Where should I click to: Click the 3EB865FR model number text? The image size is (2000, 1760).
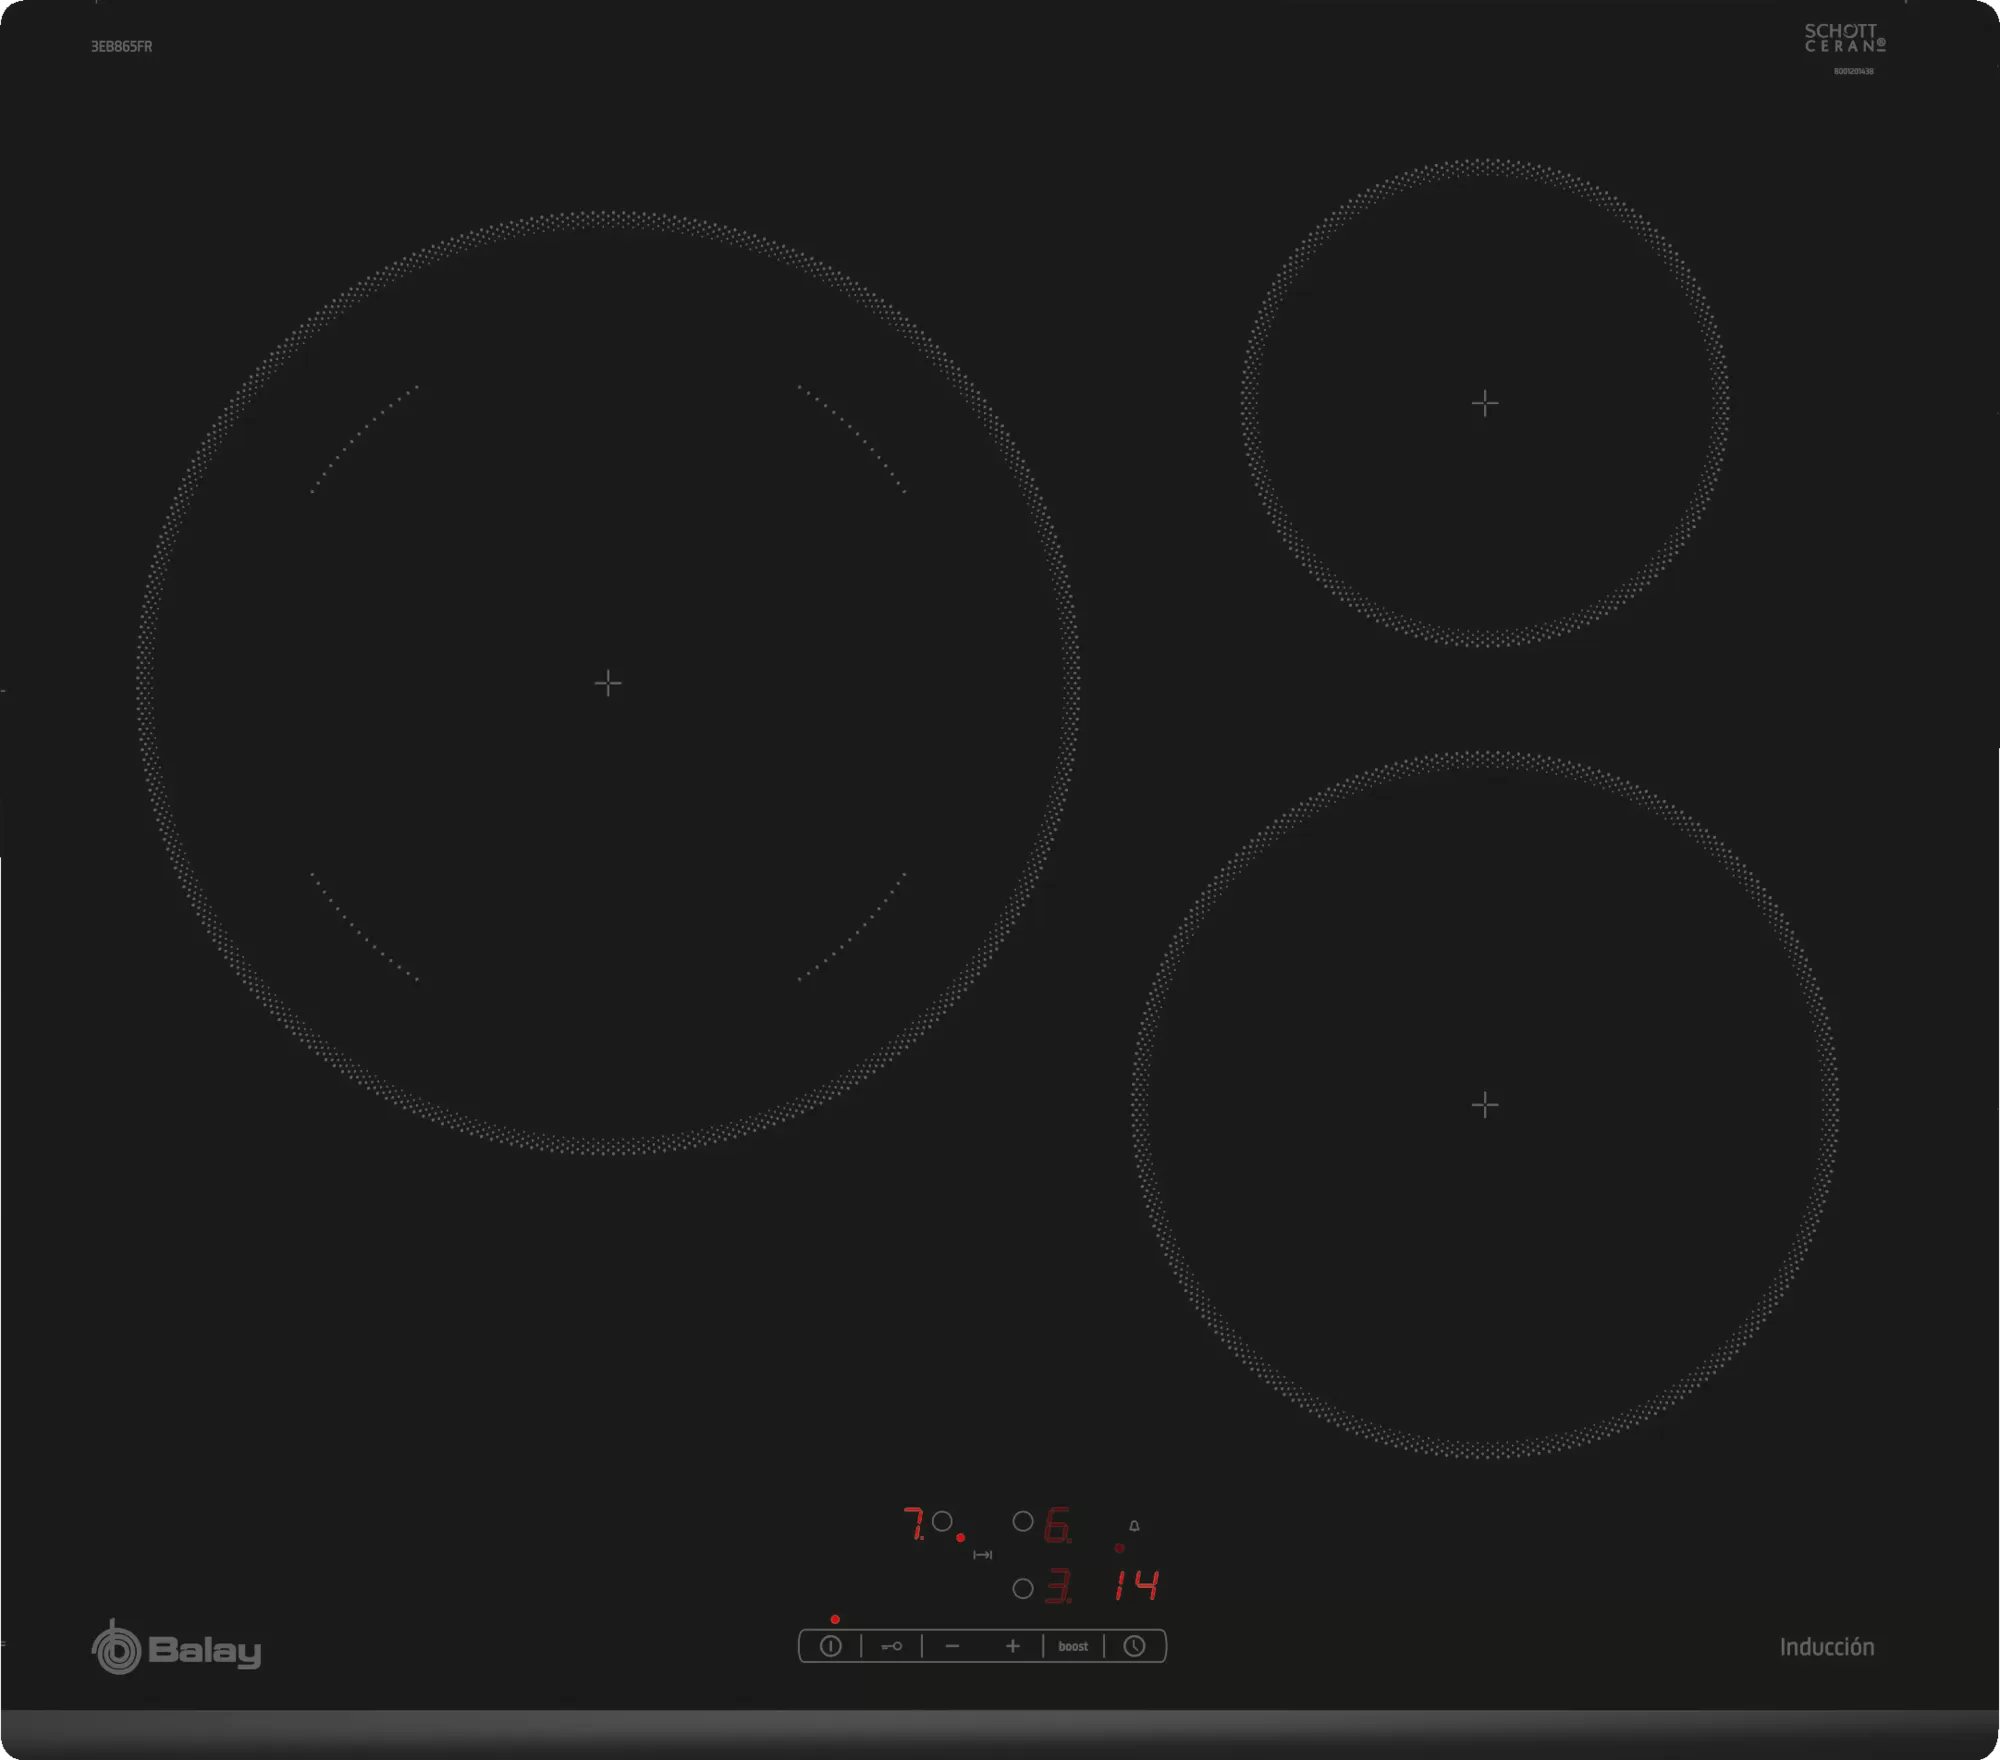pos(122,46)
